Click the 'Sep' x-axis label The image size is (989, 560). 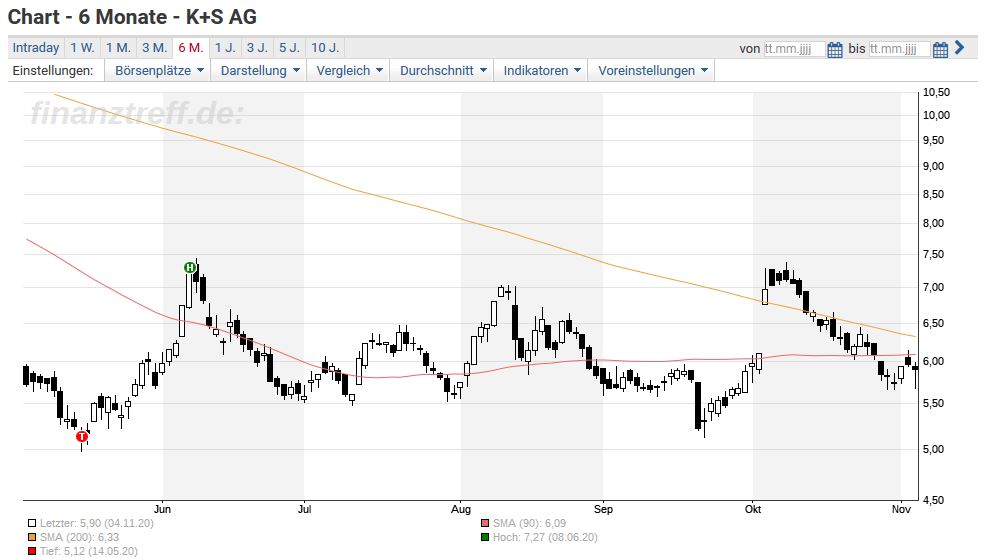[x=603, y=509]
